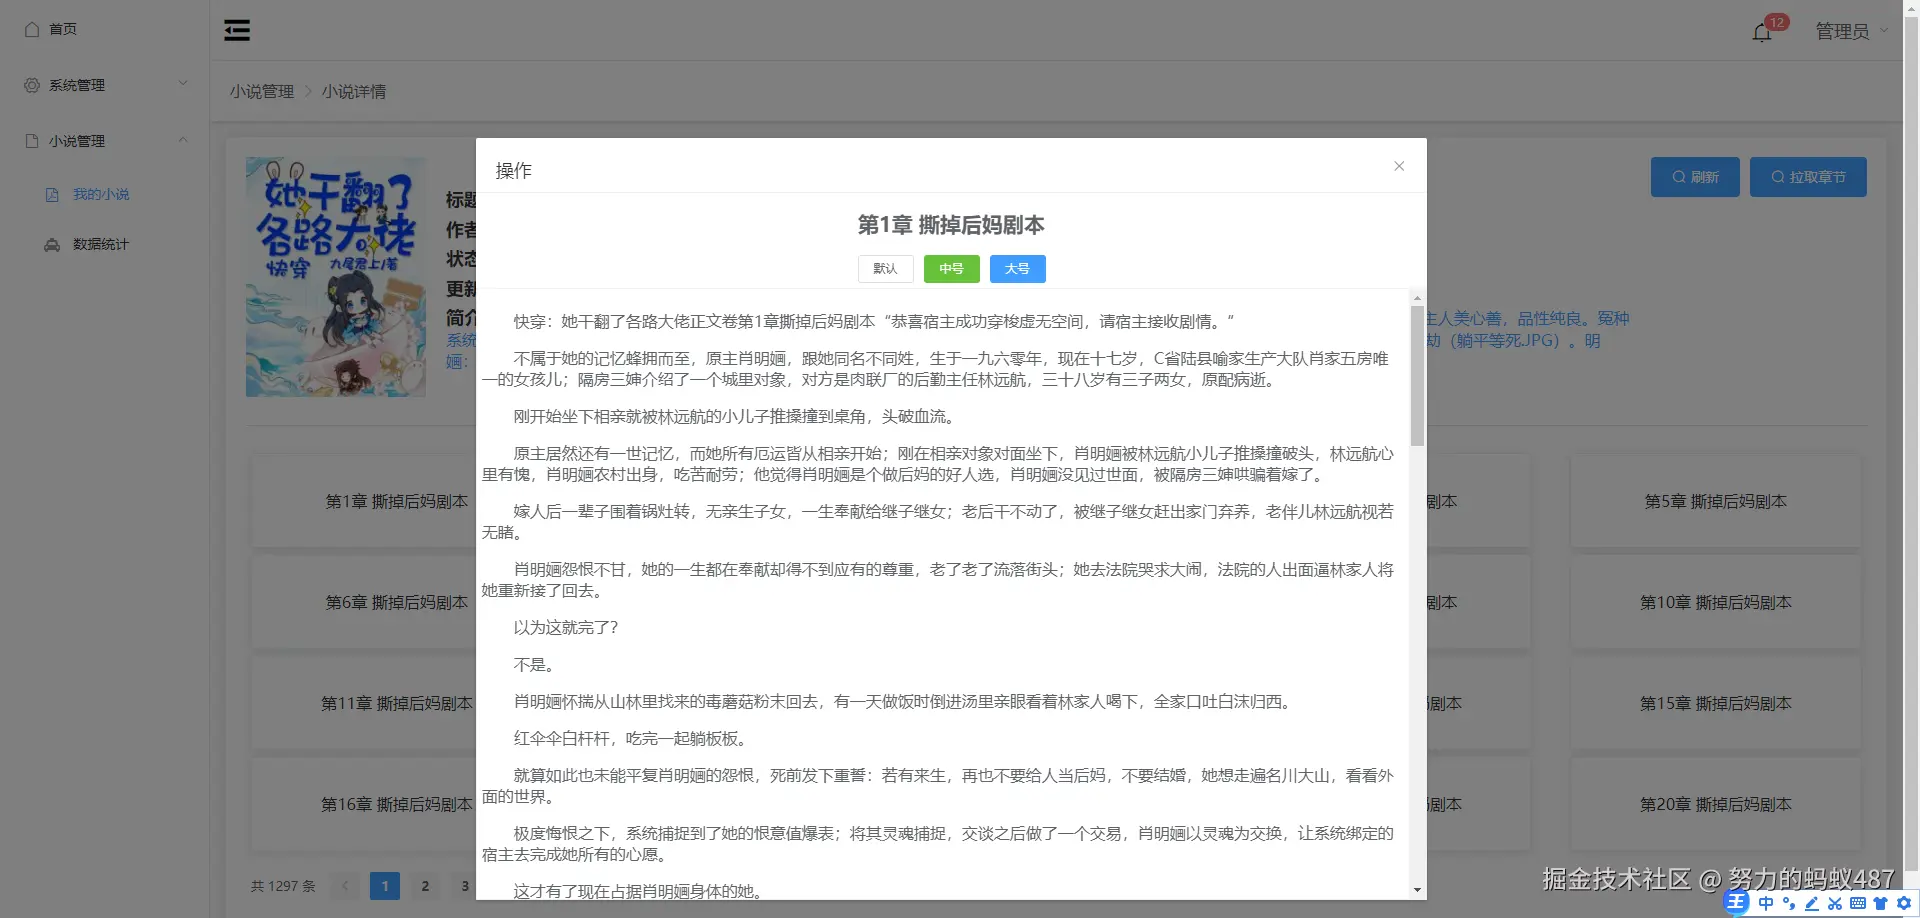Click the paragraph 不是。
The image size is (1920, 918).
coord(534,665)
